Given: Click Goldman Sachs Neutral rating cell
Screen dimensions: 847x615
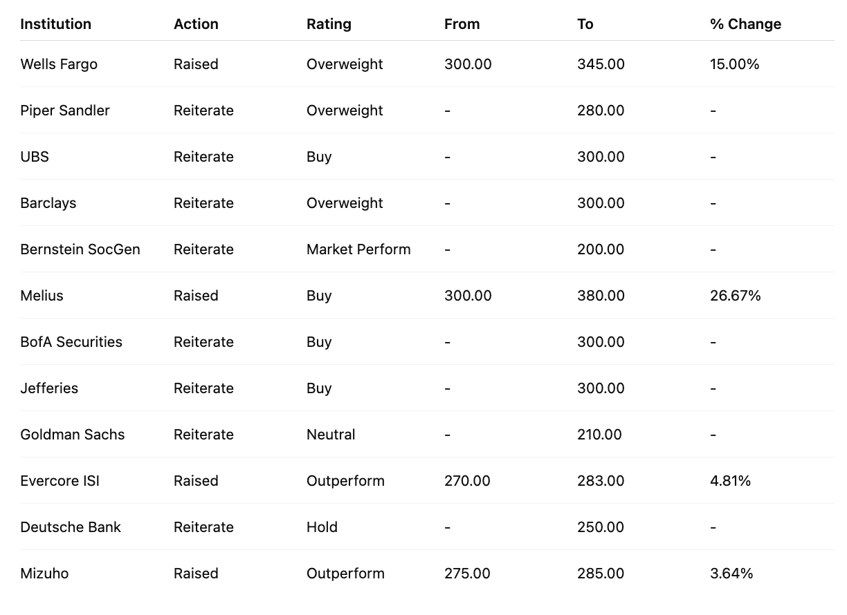Looking at the screenshot, I should (x=331, y=434).
